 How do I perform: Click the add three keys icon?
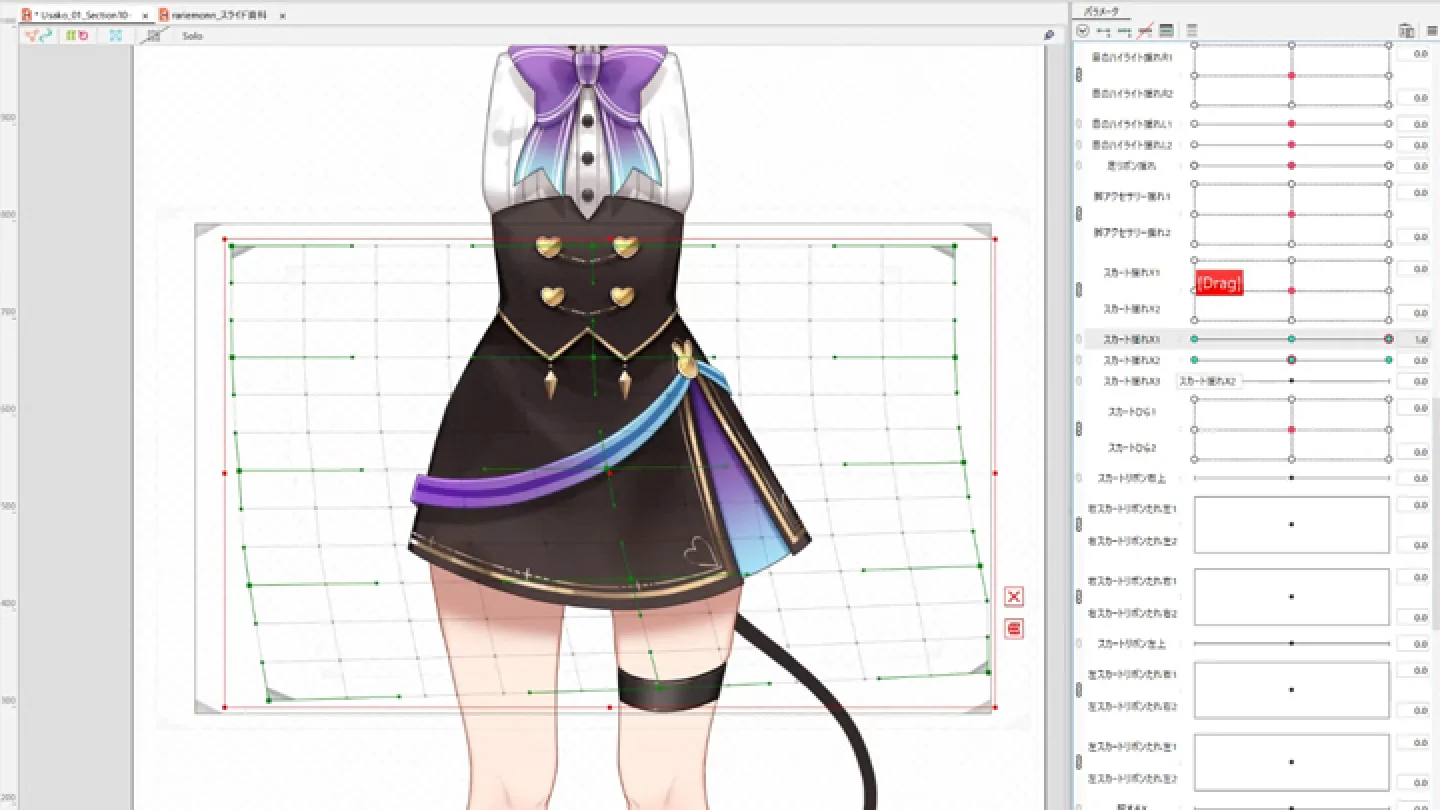point(1125,31)
